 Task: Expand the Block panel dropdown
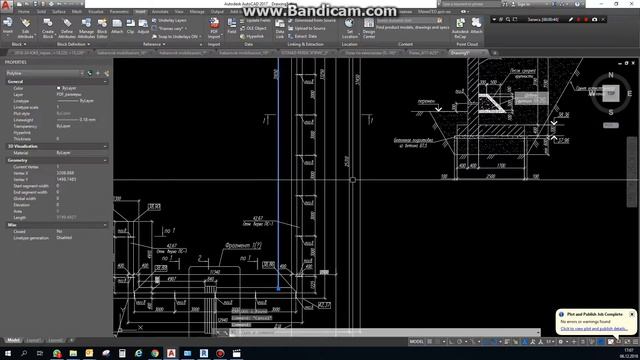click(x=19, y=44)
